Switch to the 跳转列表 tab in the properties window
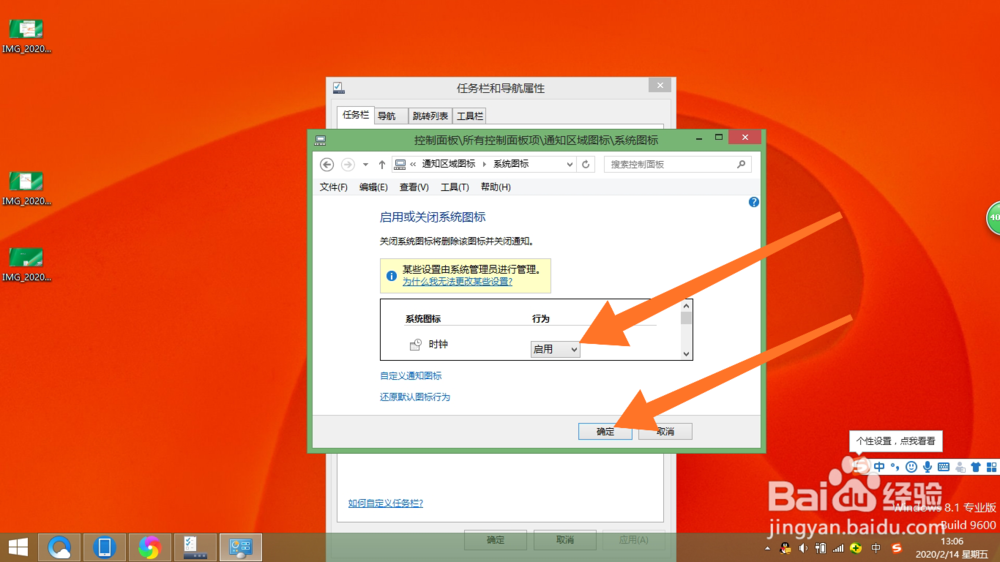Screen dimensions: 1000x562 pos(430,116)
